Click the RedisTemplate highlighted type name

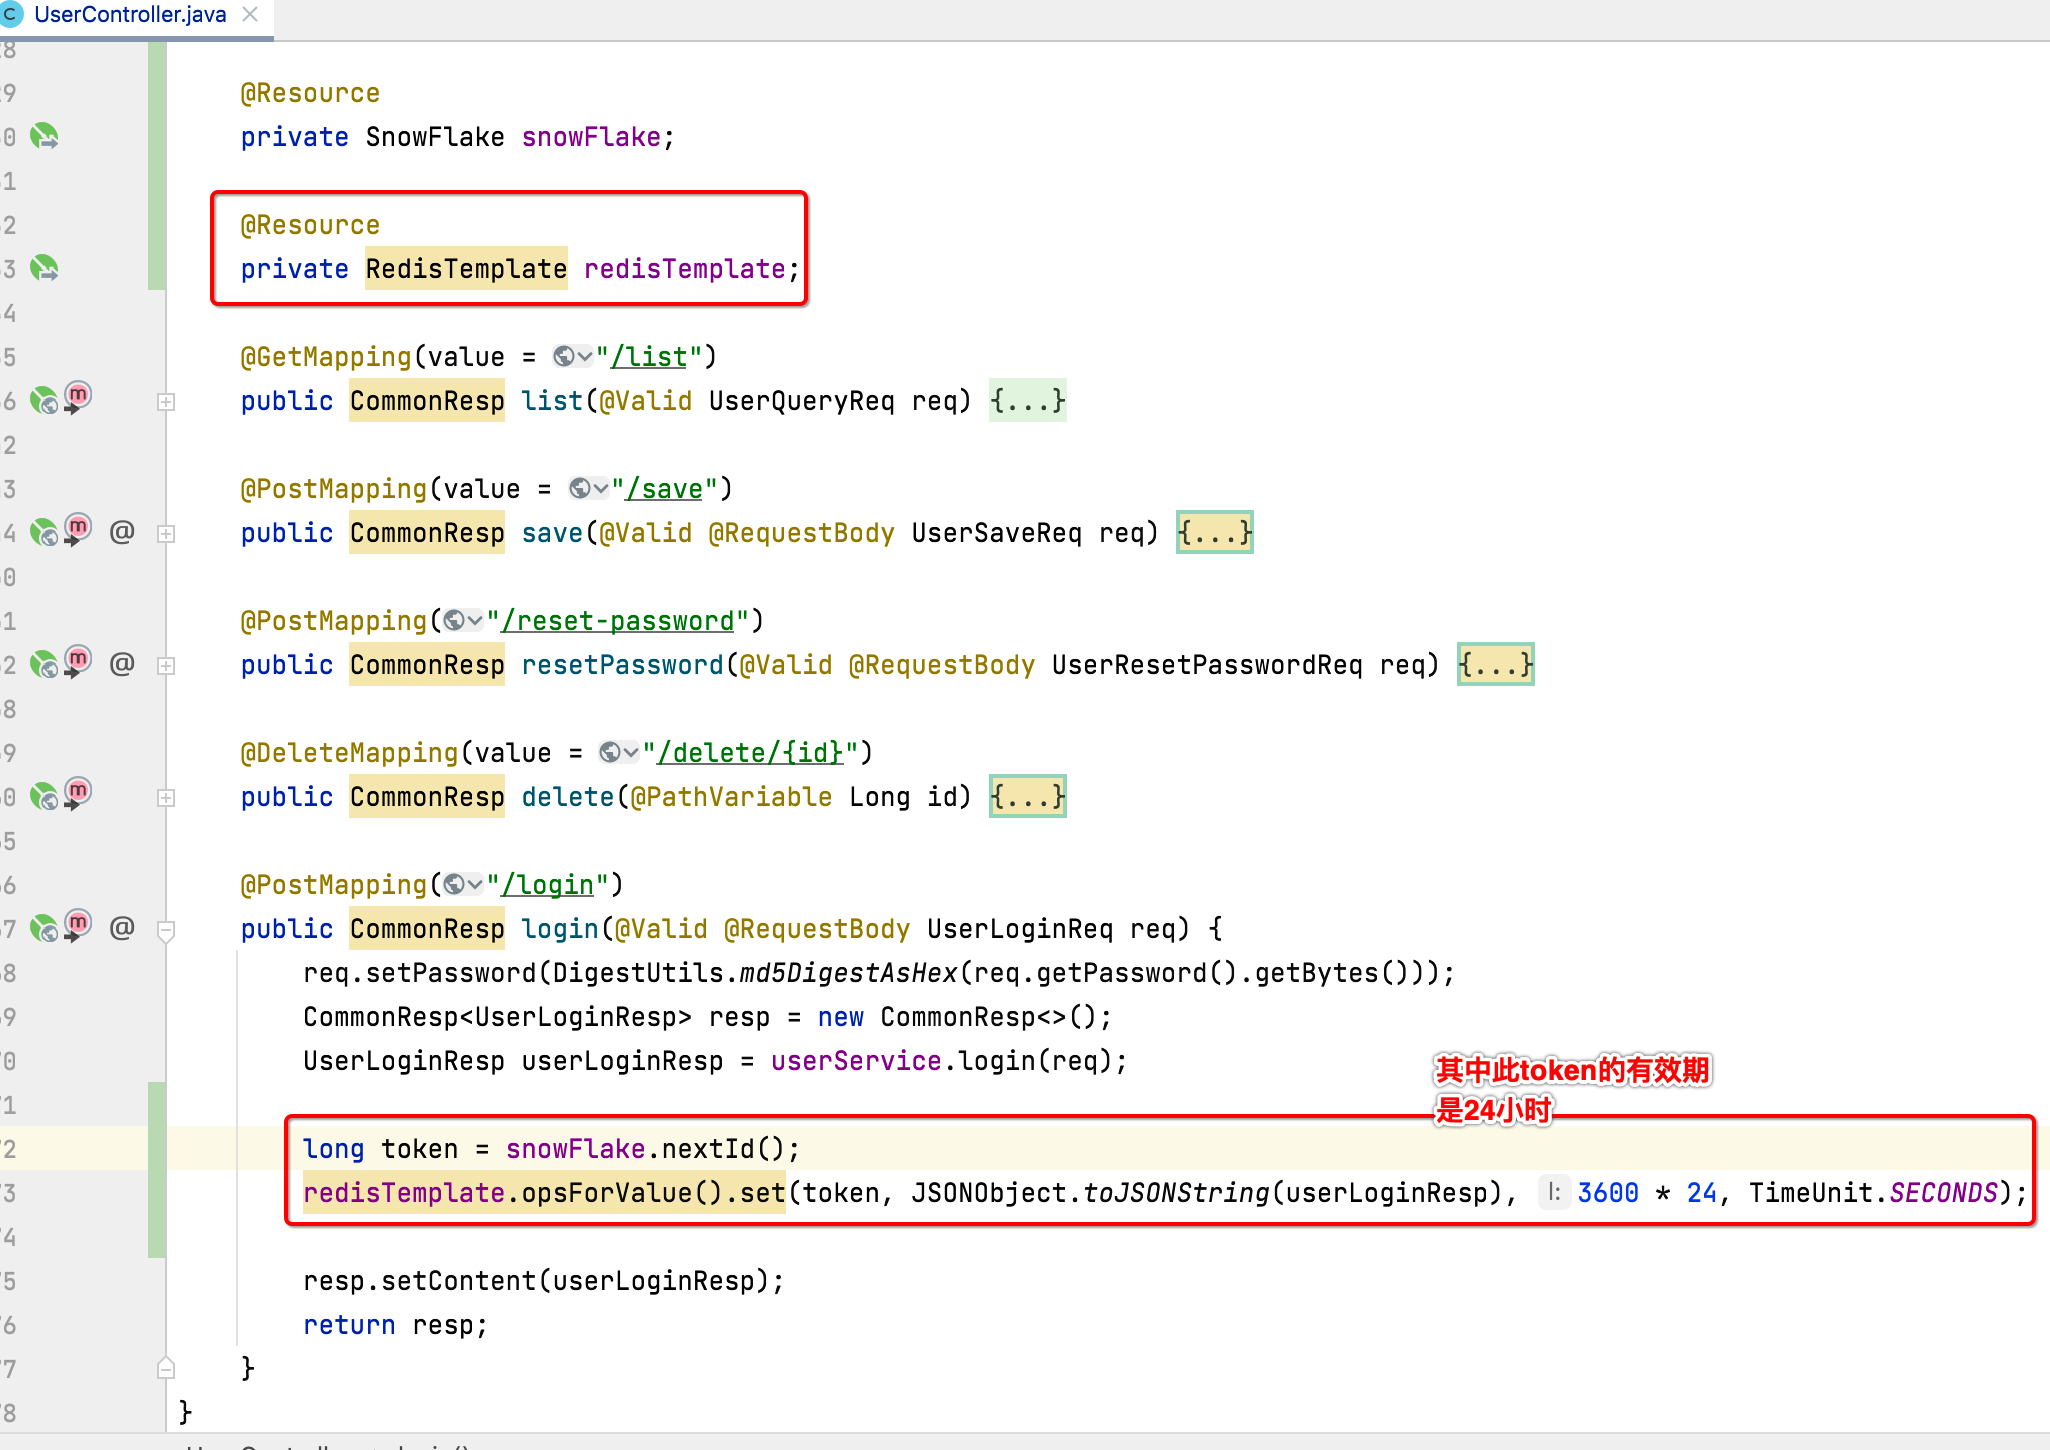click(x=466, y=269)
